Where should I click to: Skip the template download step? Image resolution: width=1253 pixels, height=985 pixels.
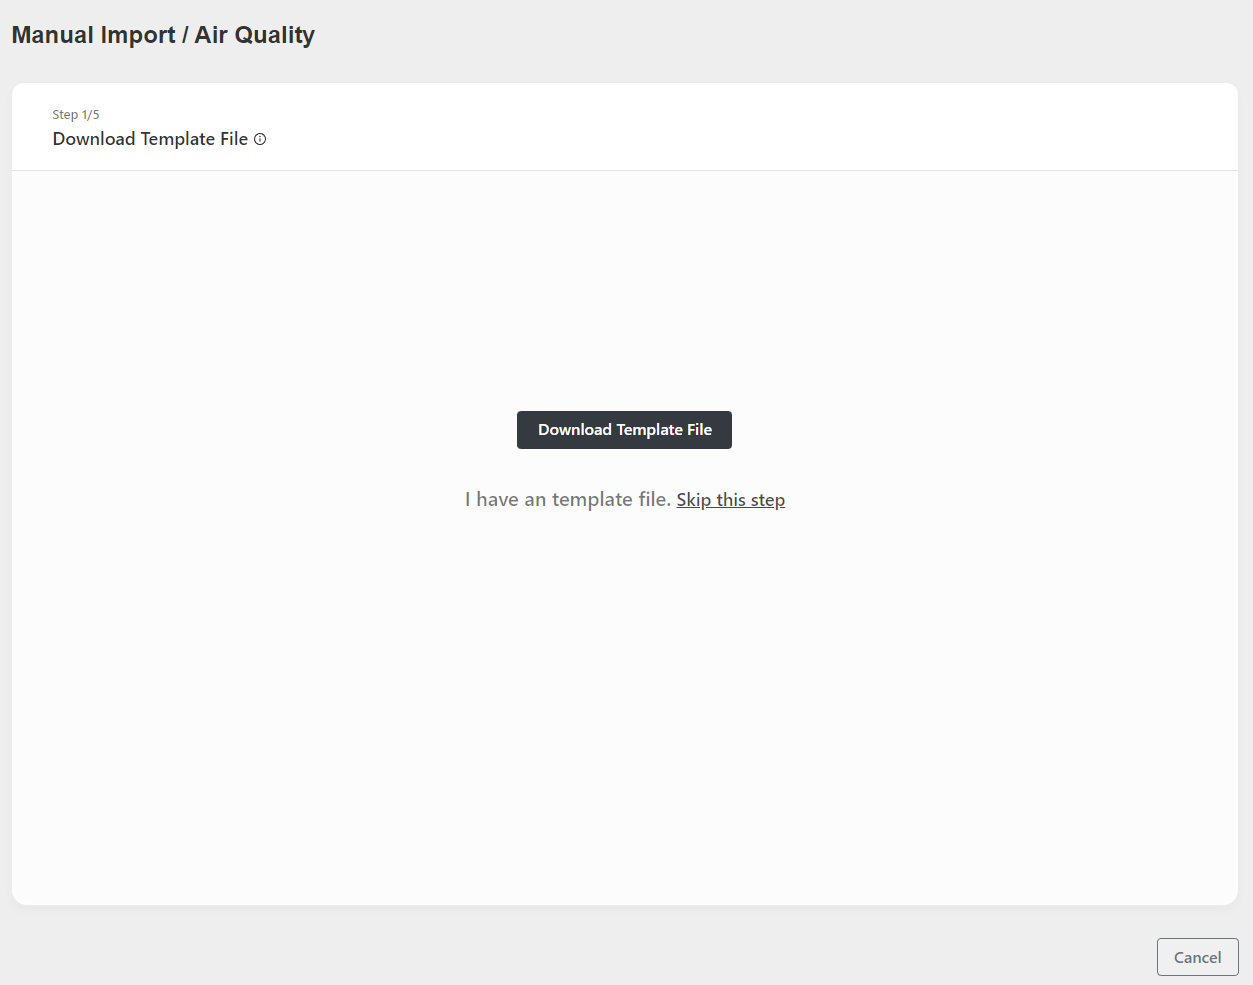pos(730,500)
